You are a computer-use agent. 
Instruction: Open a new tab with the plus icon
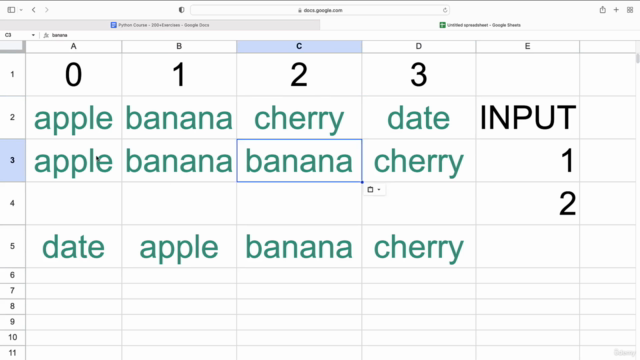pyautogui.click(x=616, y=10)
